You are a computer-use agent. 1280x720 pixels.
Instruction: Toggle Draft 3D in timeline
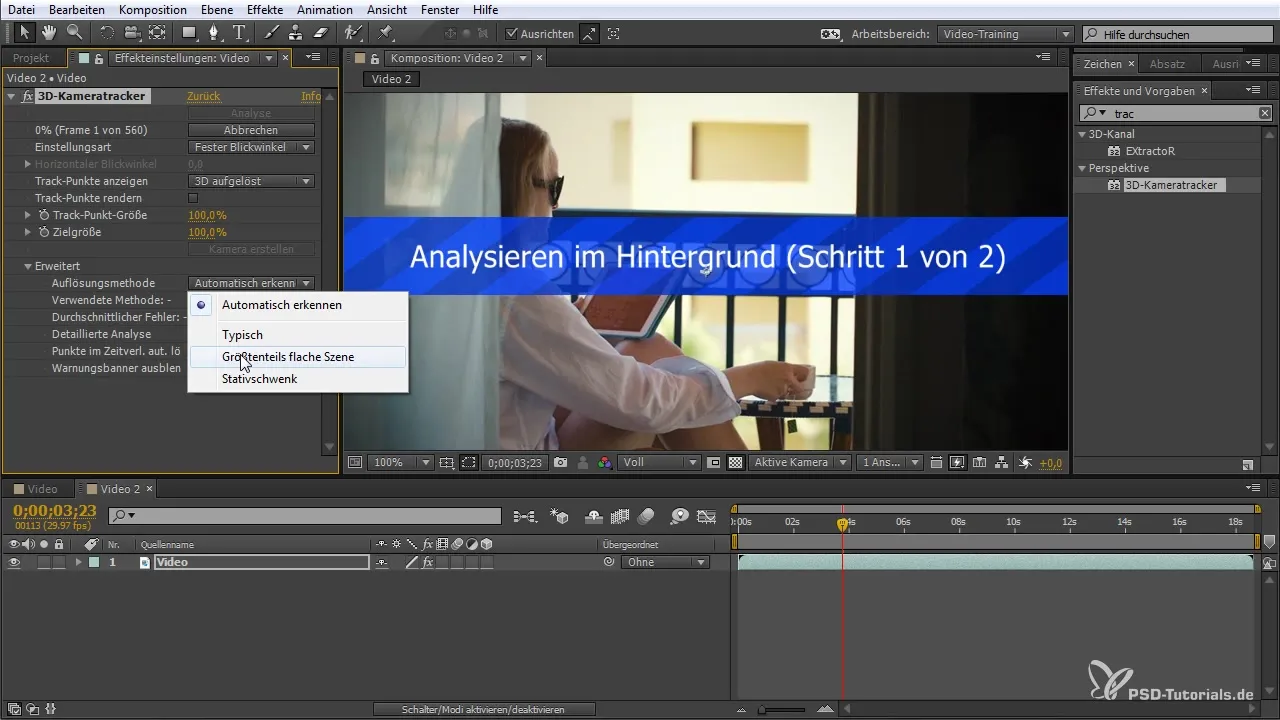pyautogui.click(x=559, y=516)
